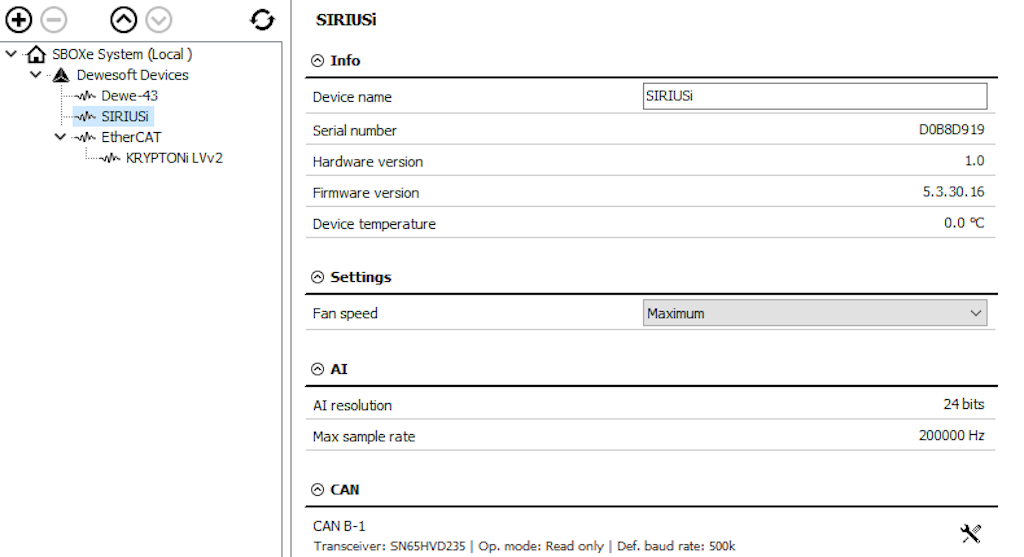Click serial number value D0B8D919
1024x557 pixels.
coord(952,130)
